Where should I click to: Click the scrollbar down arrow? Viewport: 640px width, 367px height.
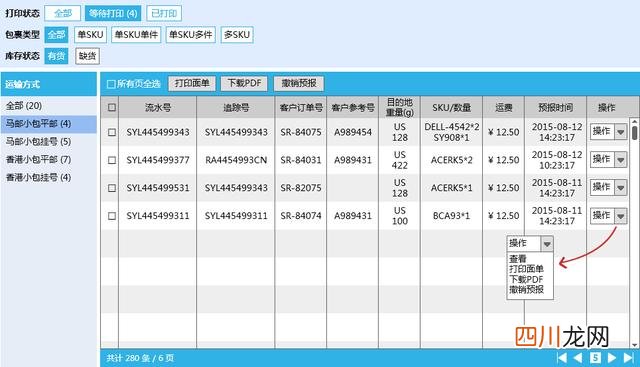[634, 345]
